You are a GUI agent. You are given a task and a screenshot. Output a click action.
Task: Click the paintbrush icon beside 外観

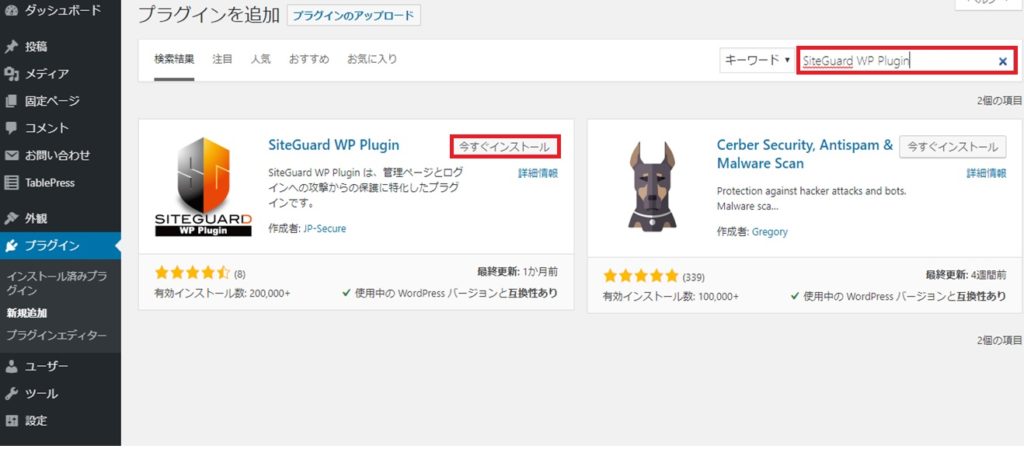(x=11, y=218)
